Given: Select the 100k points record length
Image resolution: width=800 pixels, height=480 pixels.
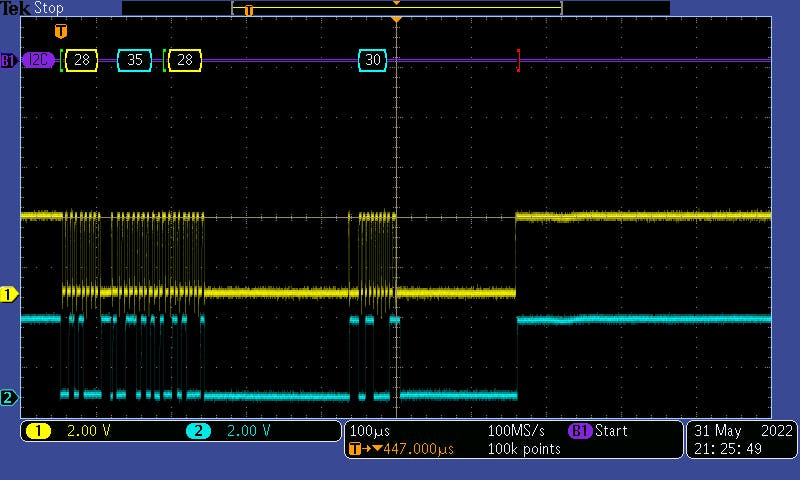Looking at the screenshot, I should point(525,449).
